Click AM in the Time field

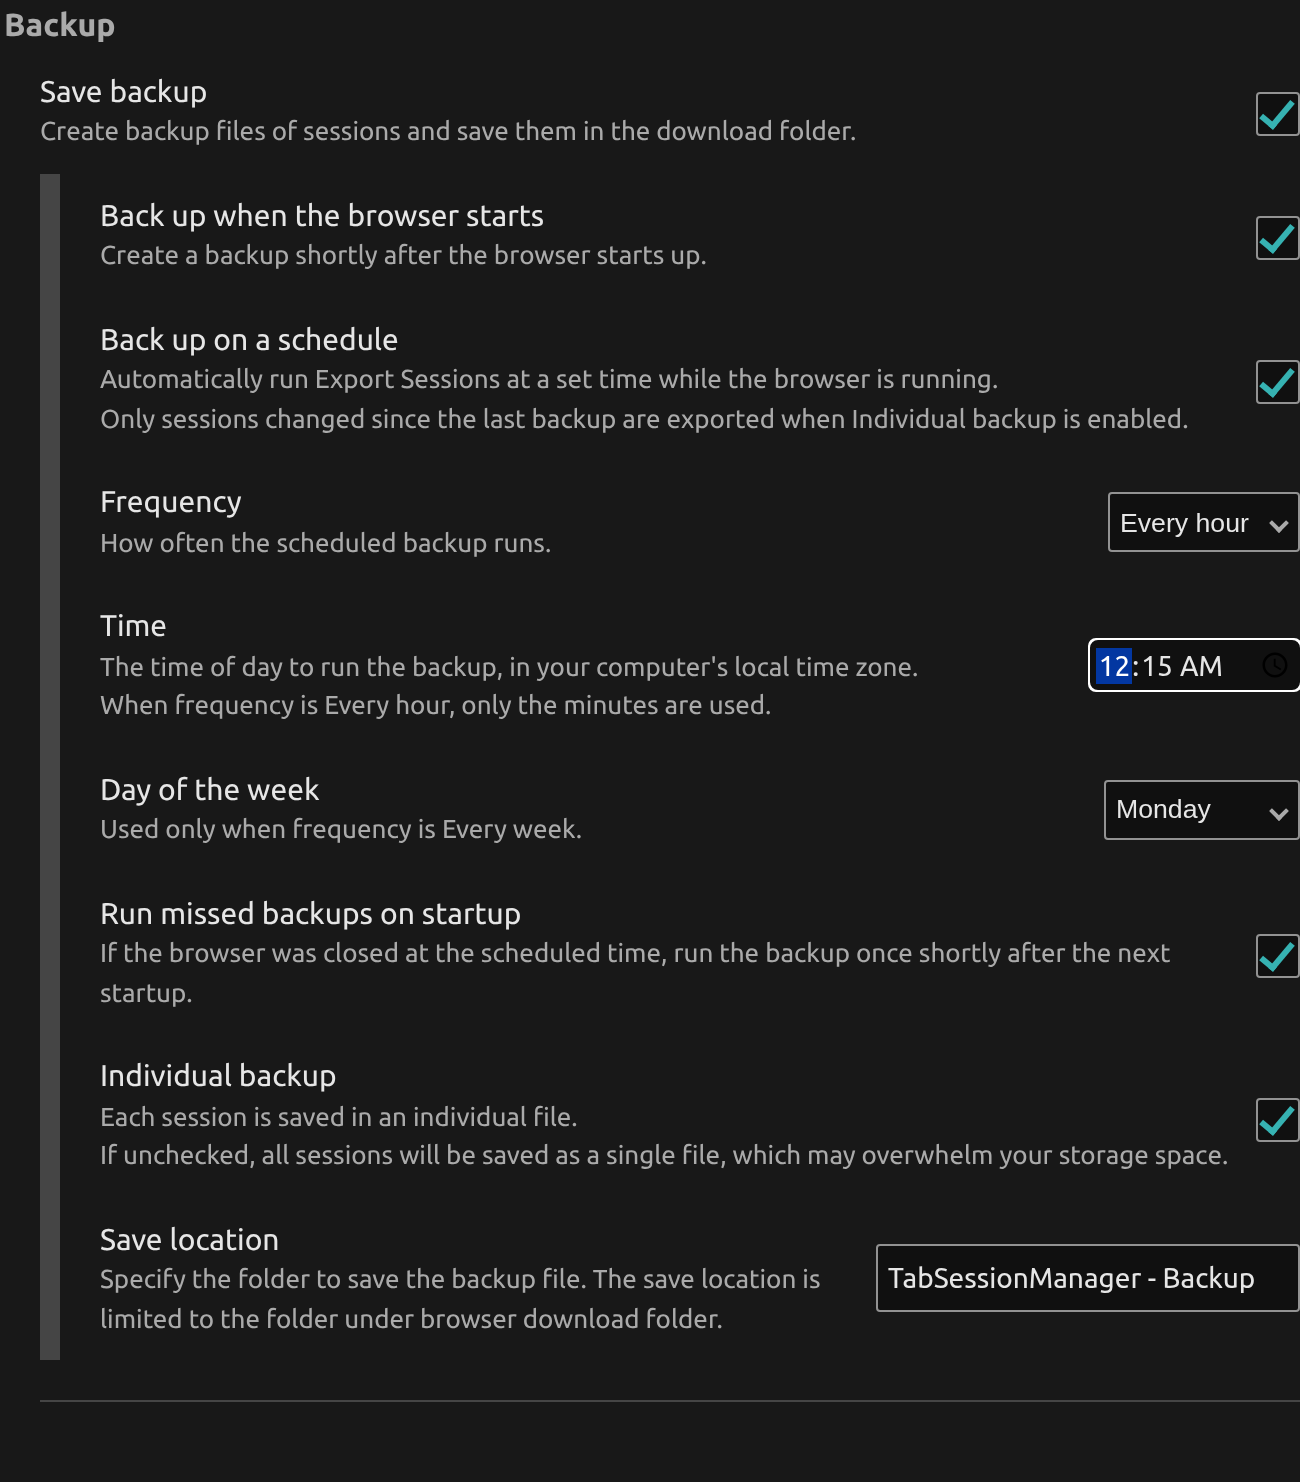click(x=1201, y=666)
